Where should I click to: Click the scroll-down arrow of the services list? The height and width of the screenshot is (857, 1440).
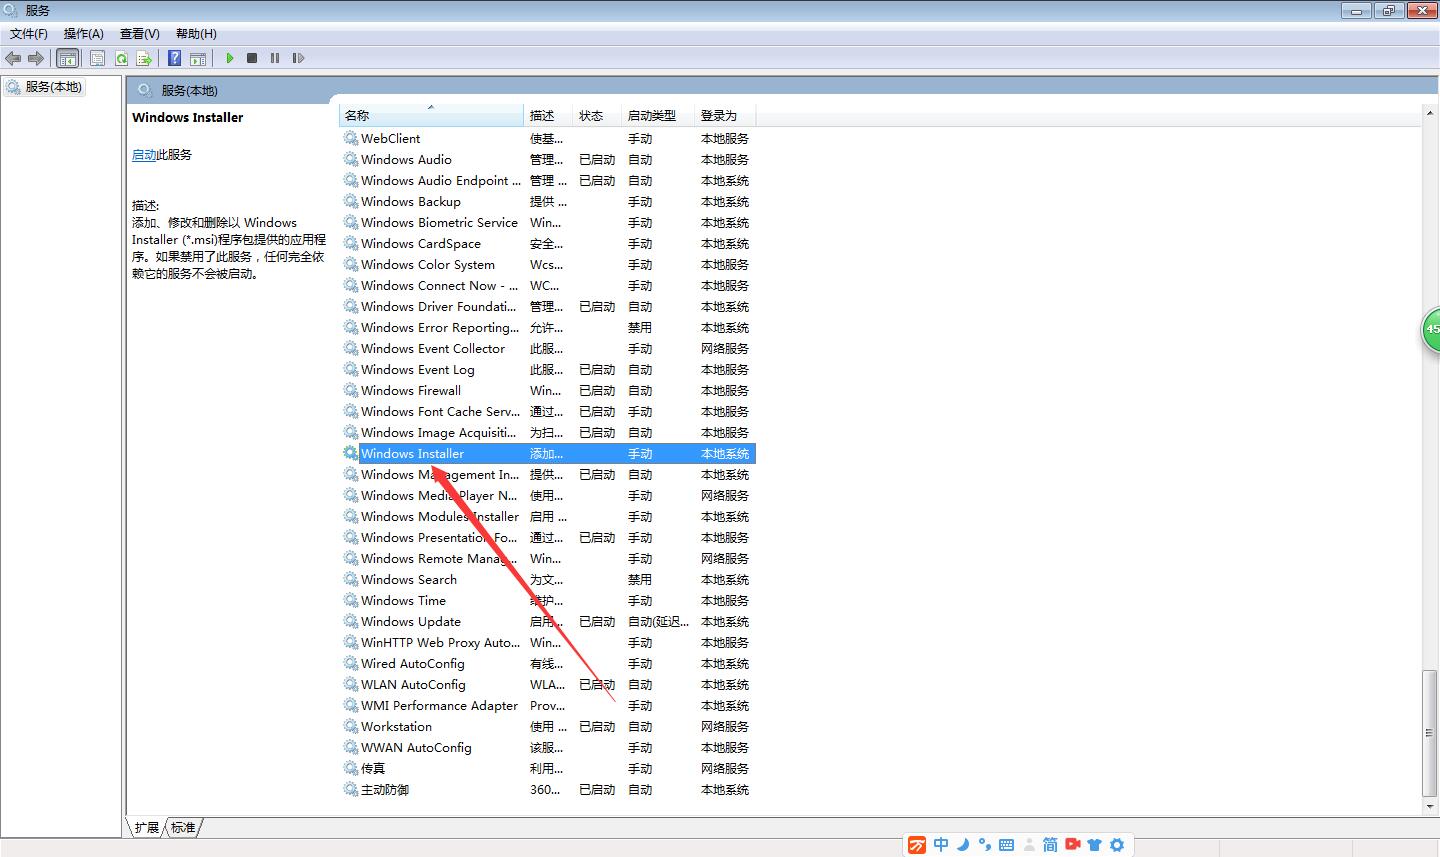(1430, 806)
